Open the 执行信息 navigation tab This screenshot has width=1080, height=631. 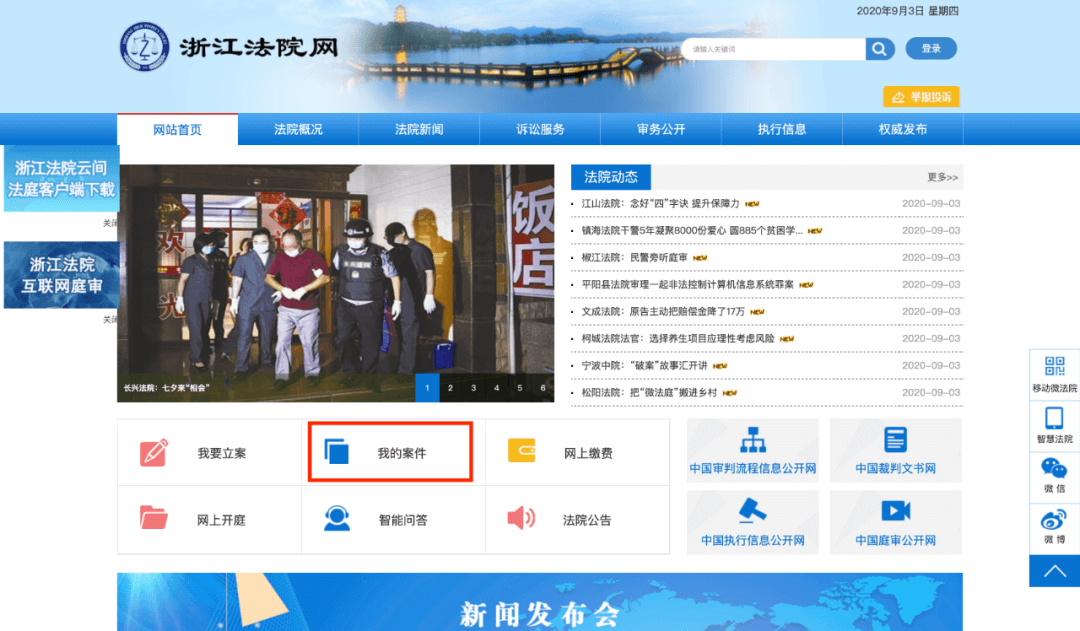(x=781, y=128)
